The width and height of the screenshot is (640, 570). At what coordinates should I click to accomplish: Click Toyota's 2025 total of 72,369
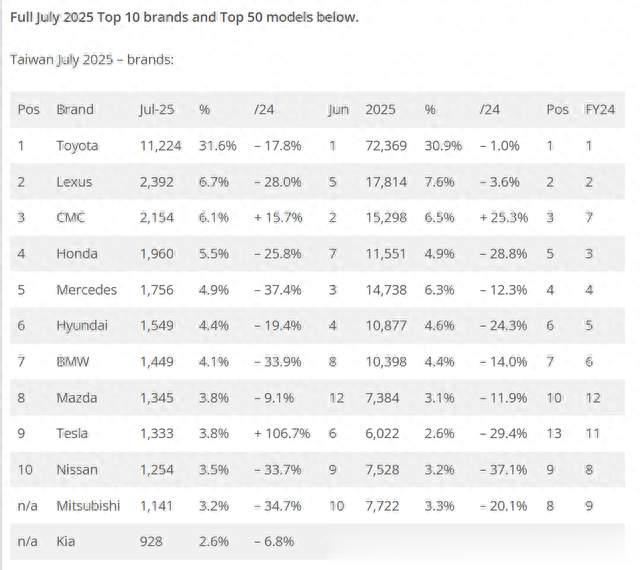click(x=386, y=145)
